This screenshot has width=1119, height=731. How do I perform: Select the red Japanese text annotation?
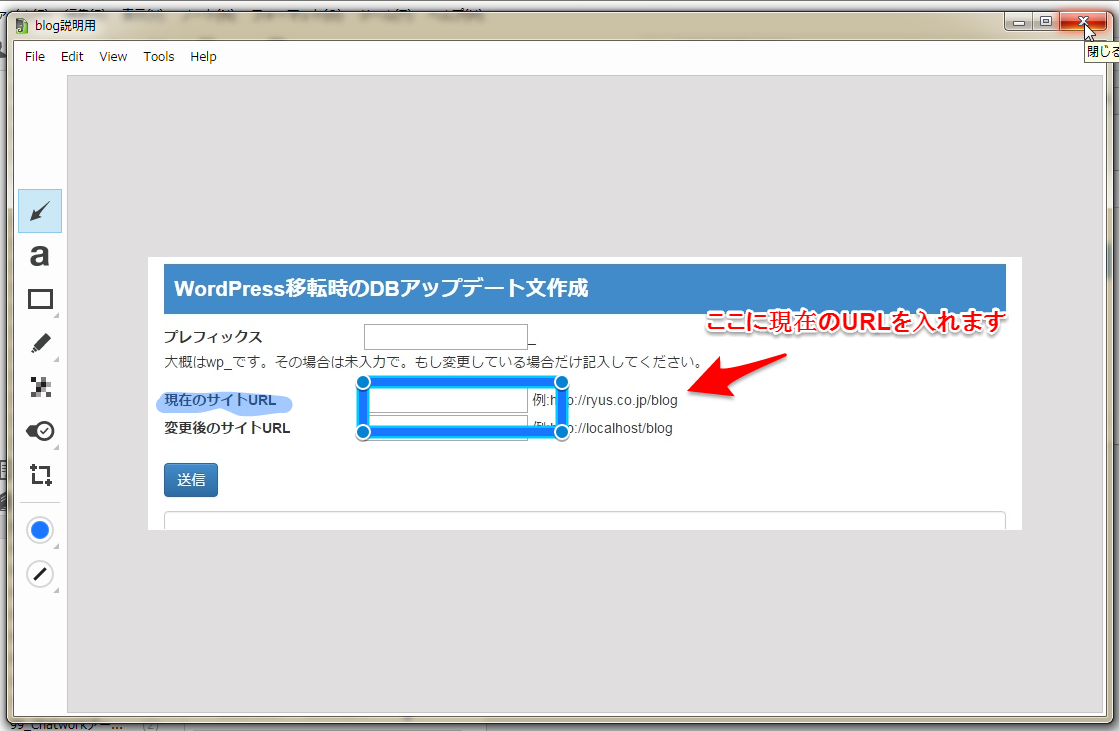855,322
